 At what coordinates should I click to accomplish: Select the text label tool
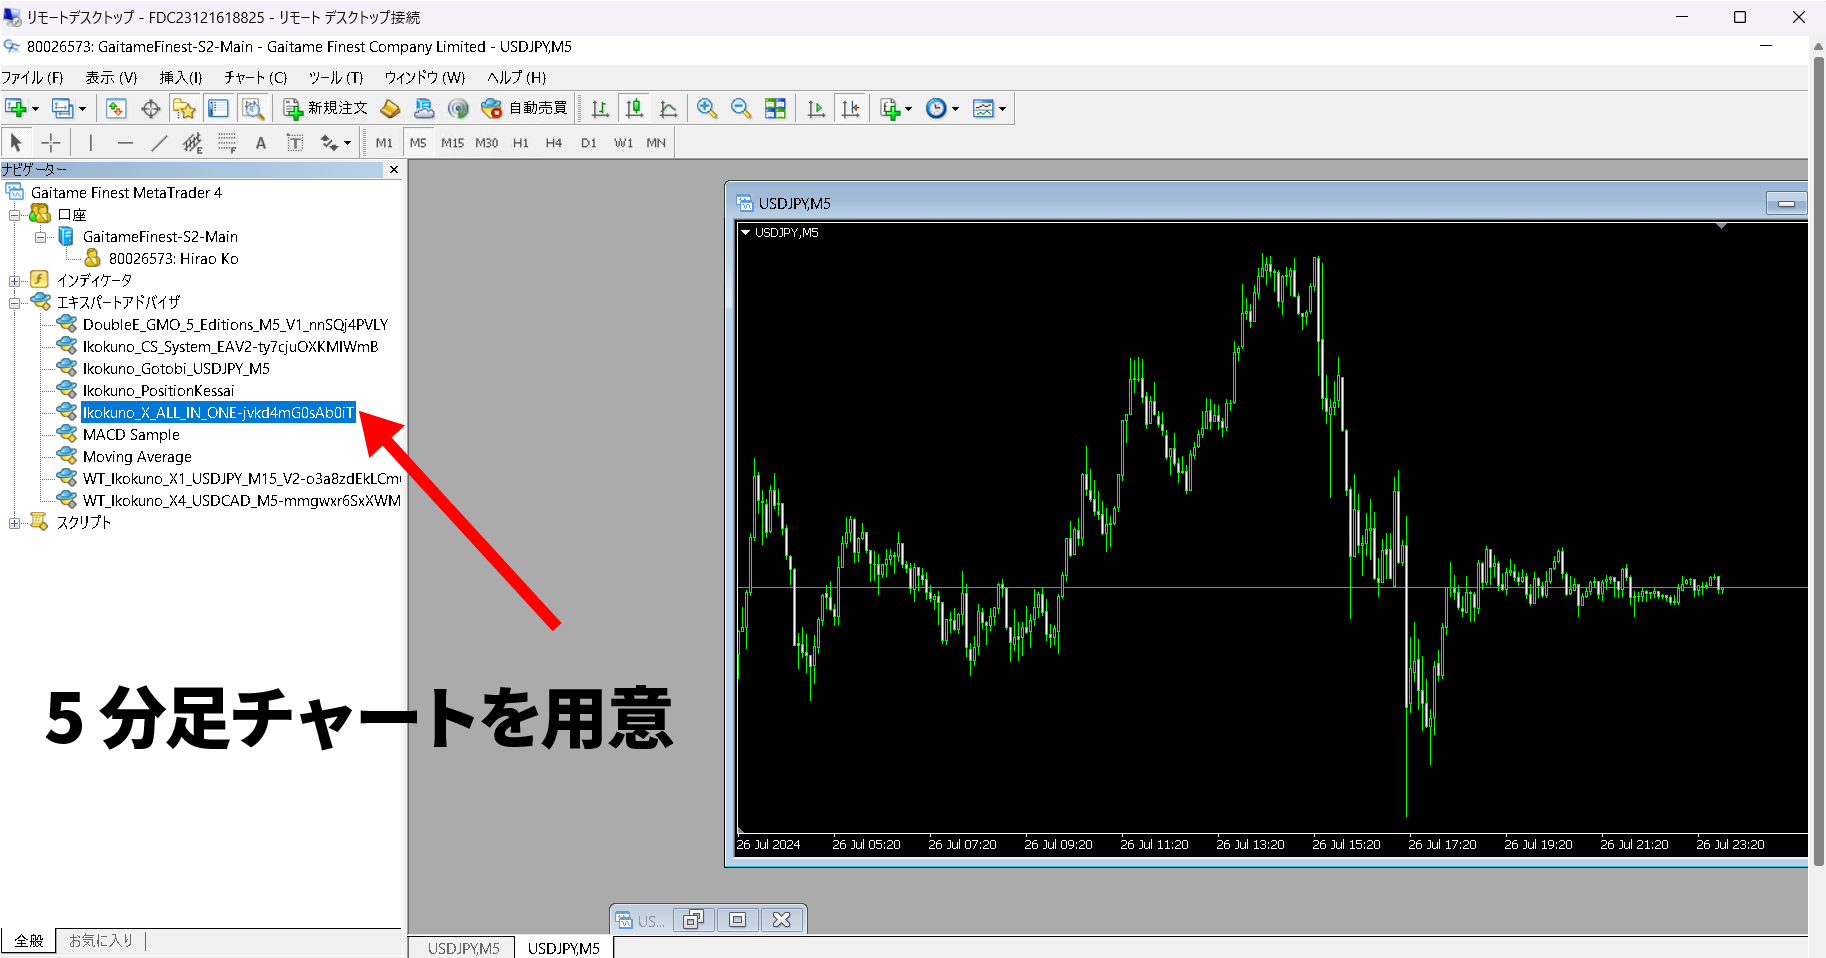point(295,143)
